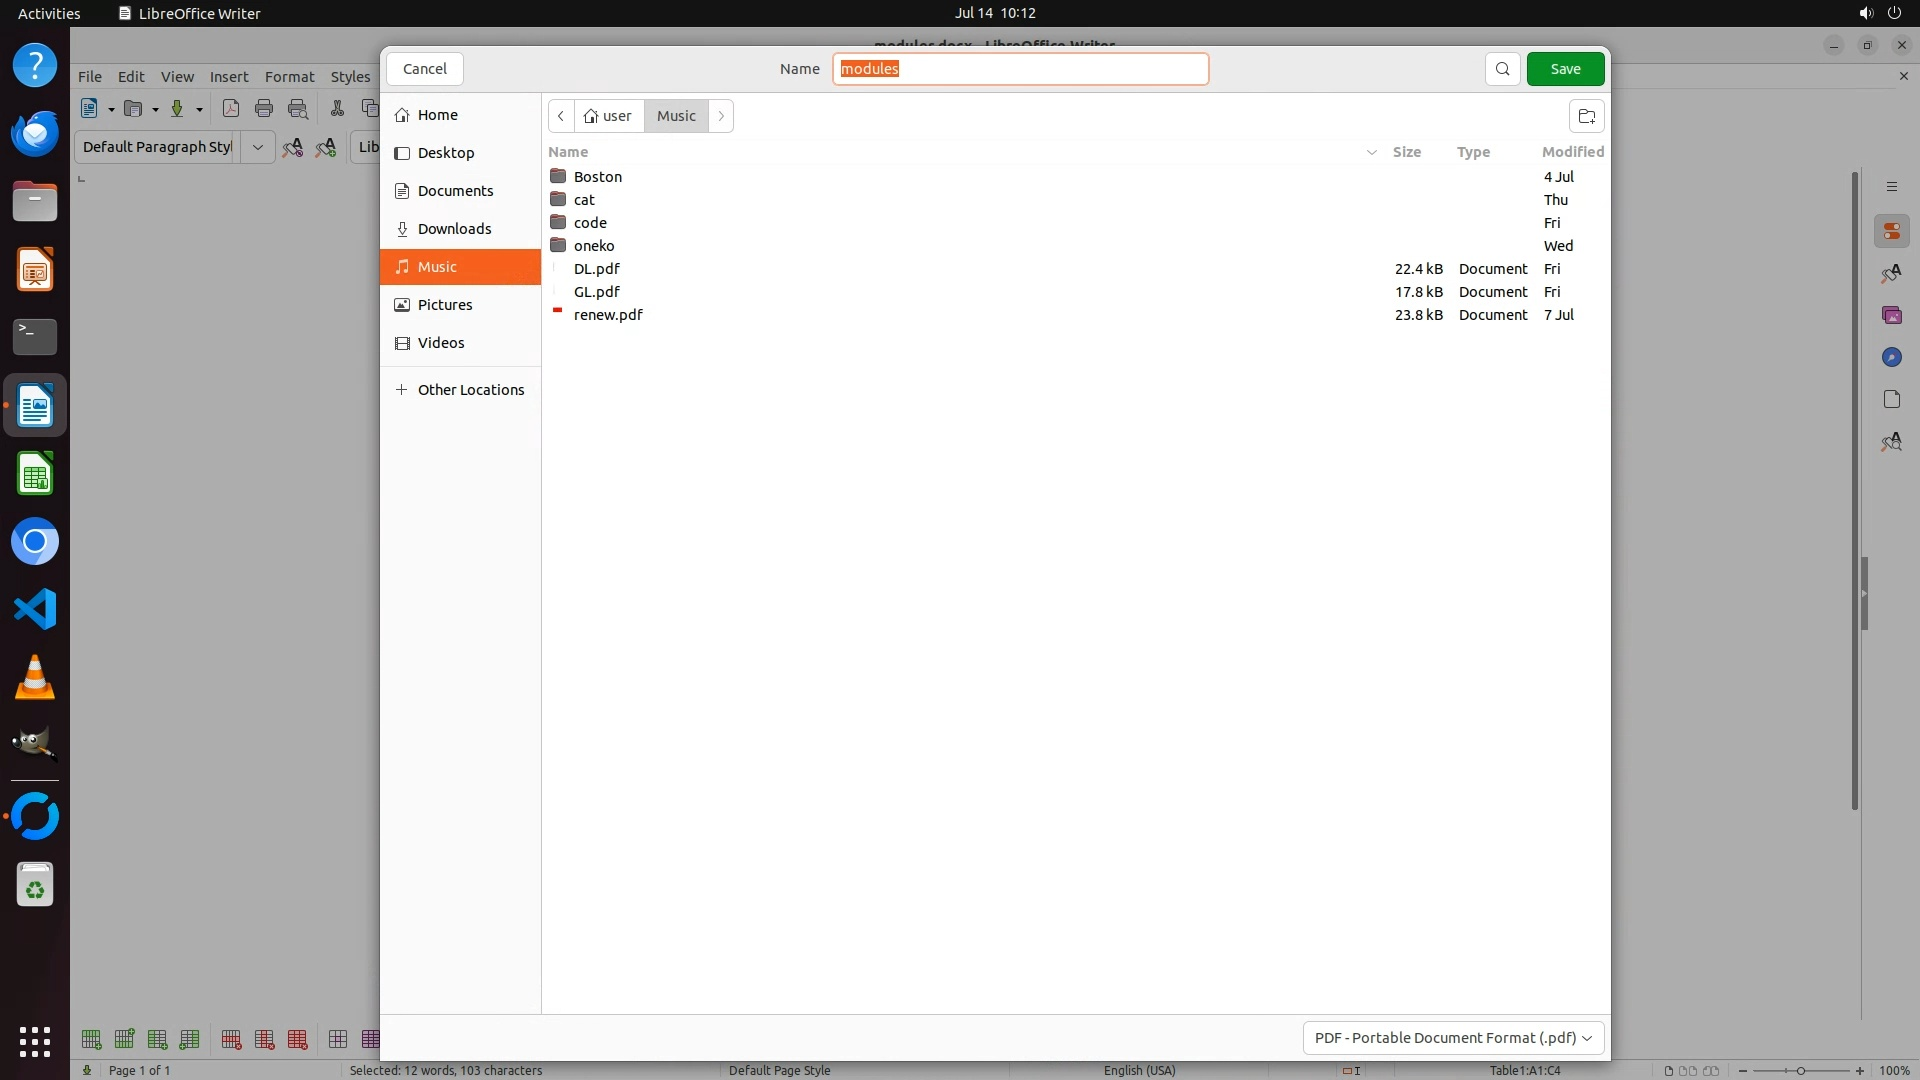The height and width of the screenshot is (1080, 1920).
Task: Open the Boston folder in list
Action: point(597,177)
